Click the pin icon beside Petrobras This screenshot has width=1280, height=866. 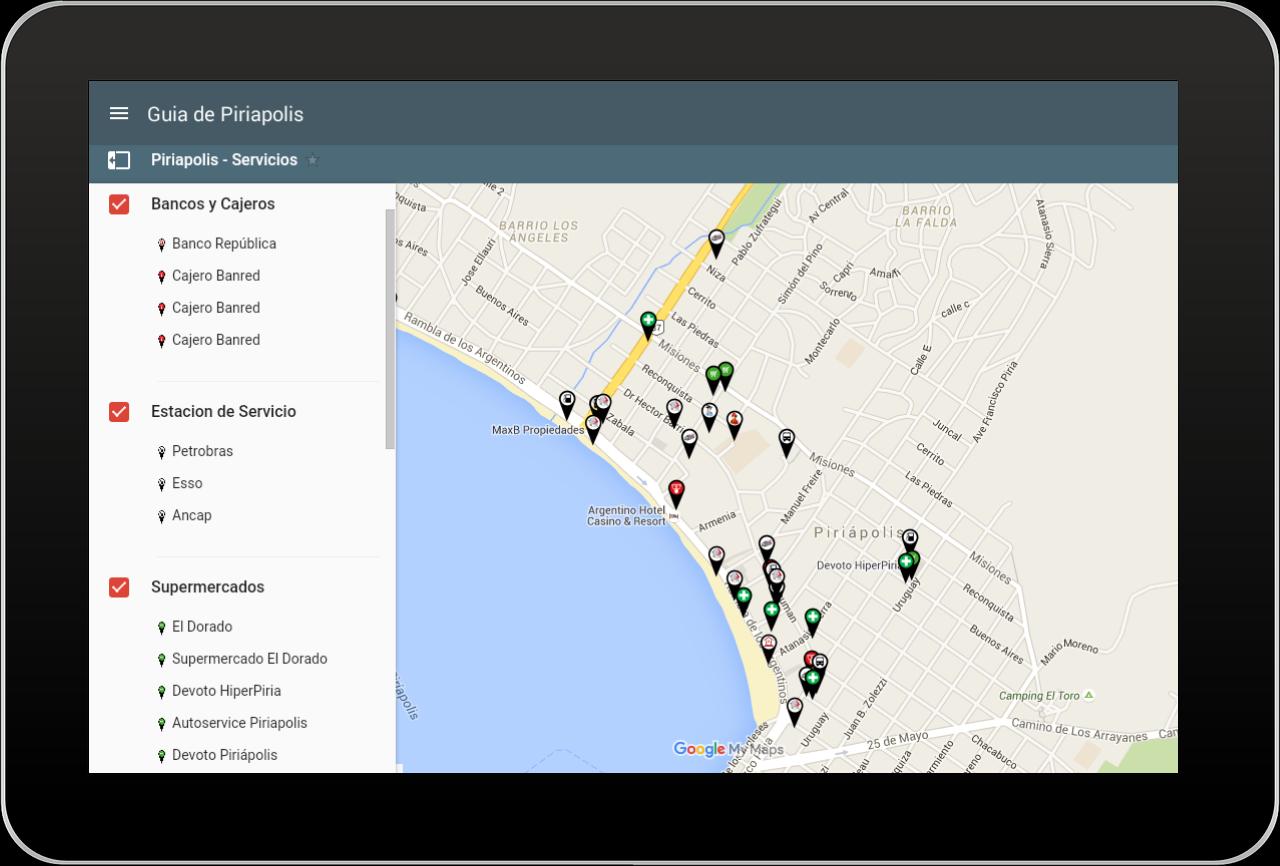(161, 452)
